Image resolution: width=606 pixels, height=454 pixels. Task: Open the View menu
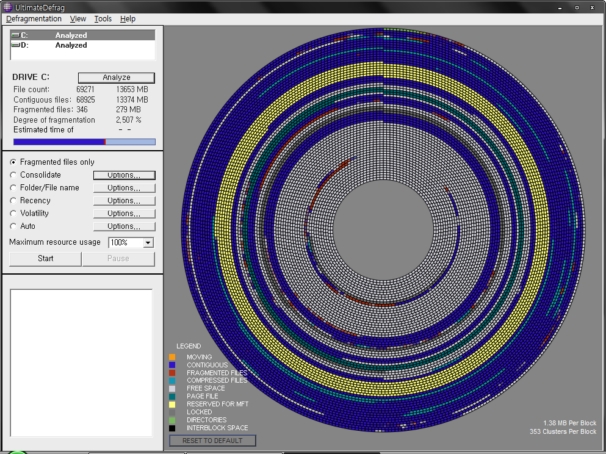[78, 19]
